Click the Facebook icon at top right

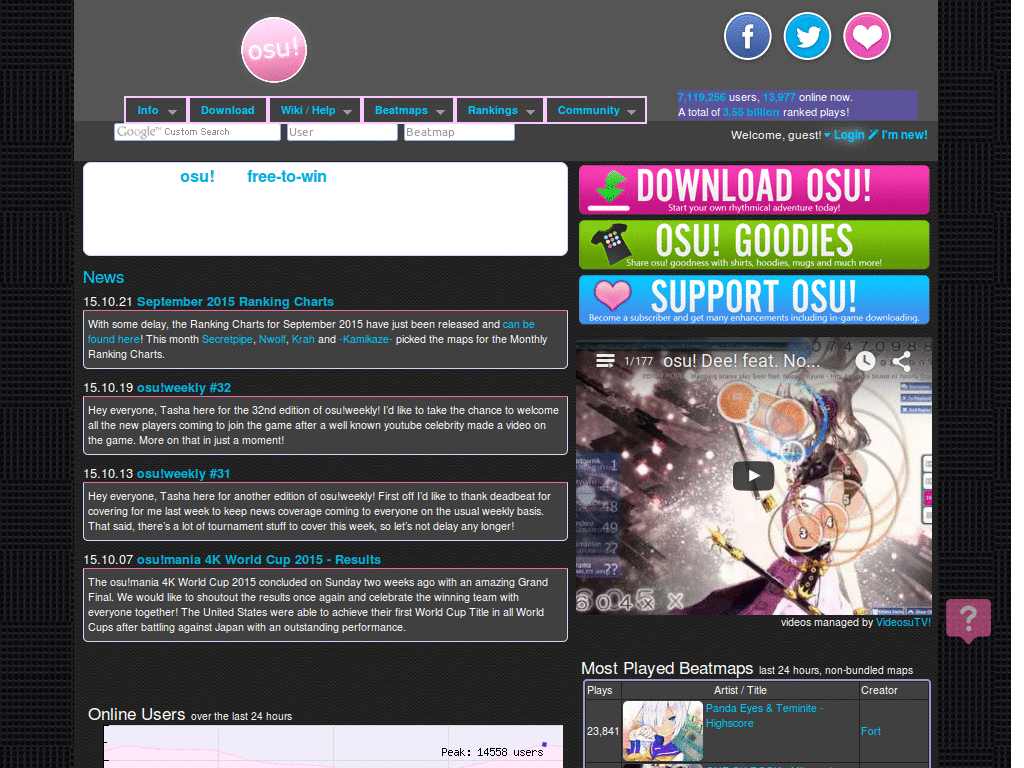pyautogui.click(x=747, y=36)
